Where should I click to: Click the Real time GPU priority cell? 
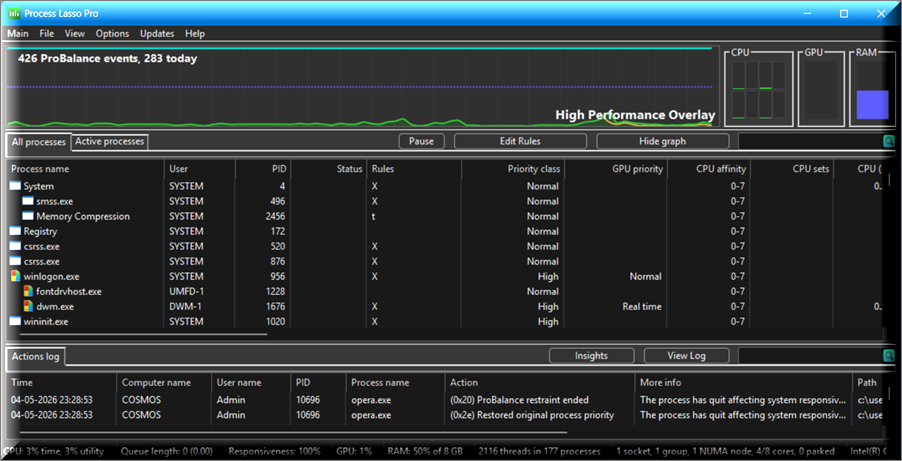click(642, 306)
